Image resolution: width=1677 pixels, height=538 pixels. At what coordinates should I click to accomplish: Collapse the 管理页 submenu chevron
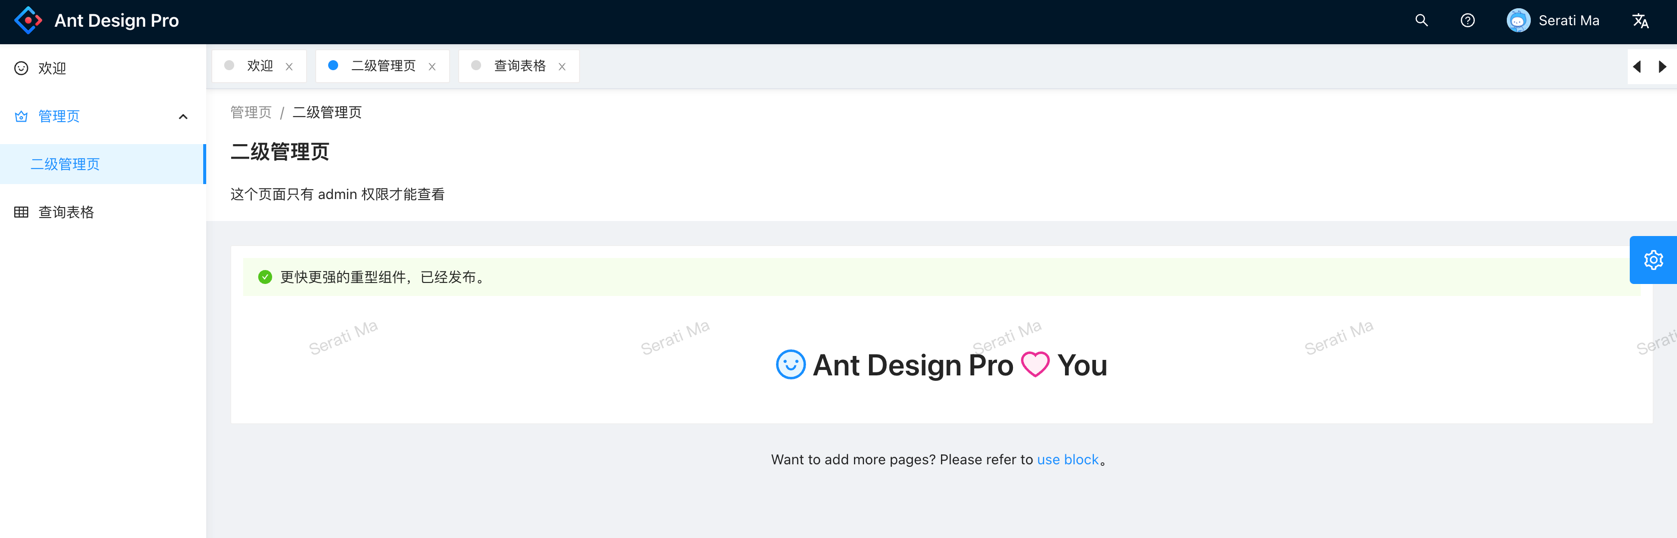pos(183,116)
